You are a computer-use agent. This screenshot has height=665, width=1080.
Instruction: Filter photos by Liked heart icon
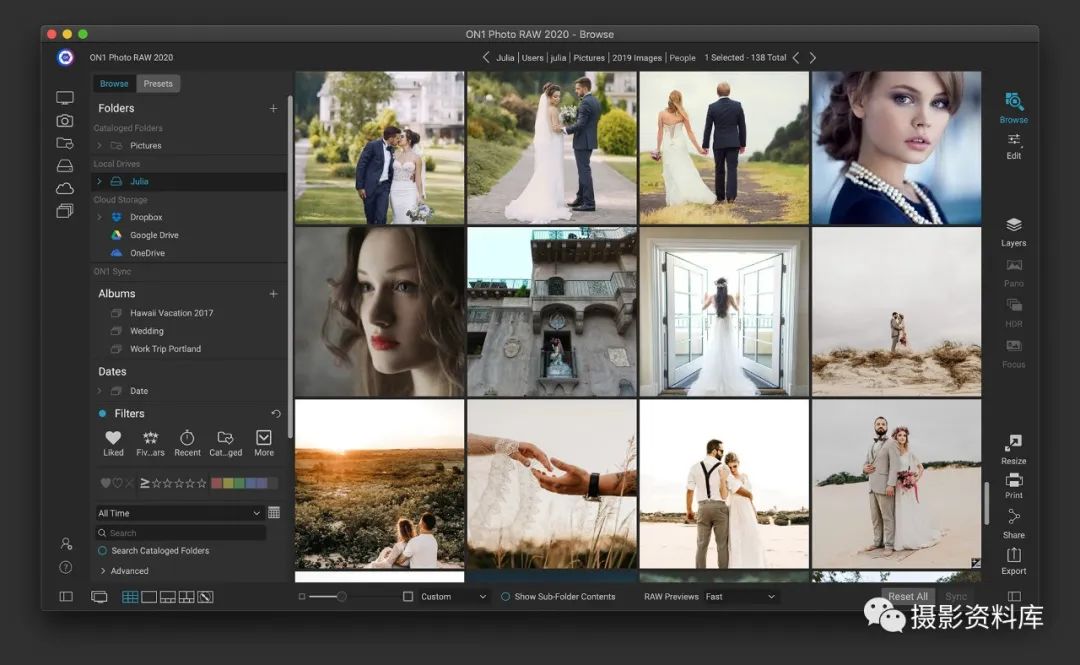click(x=113, y=438)
